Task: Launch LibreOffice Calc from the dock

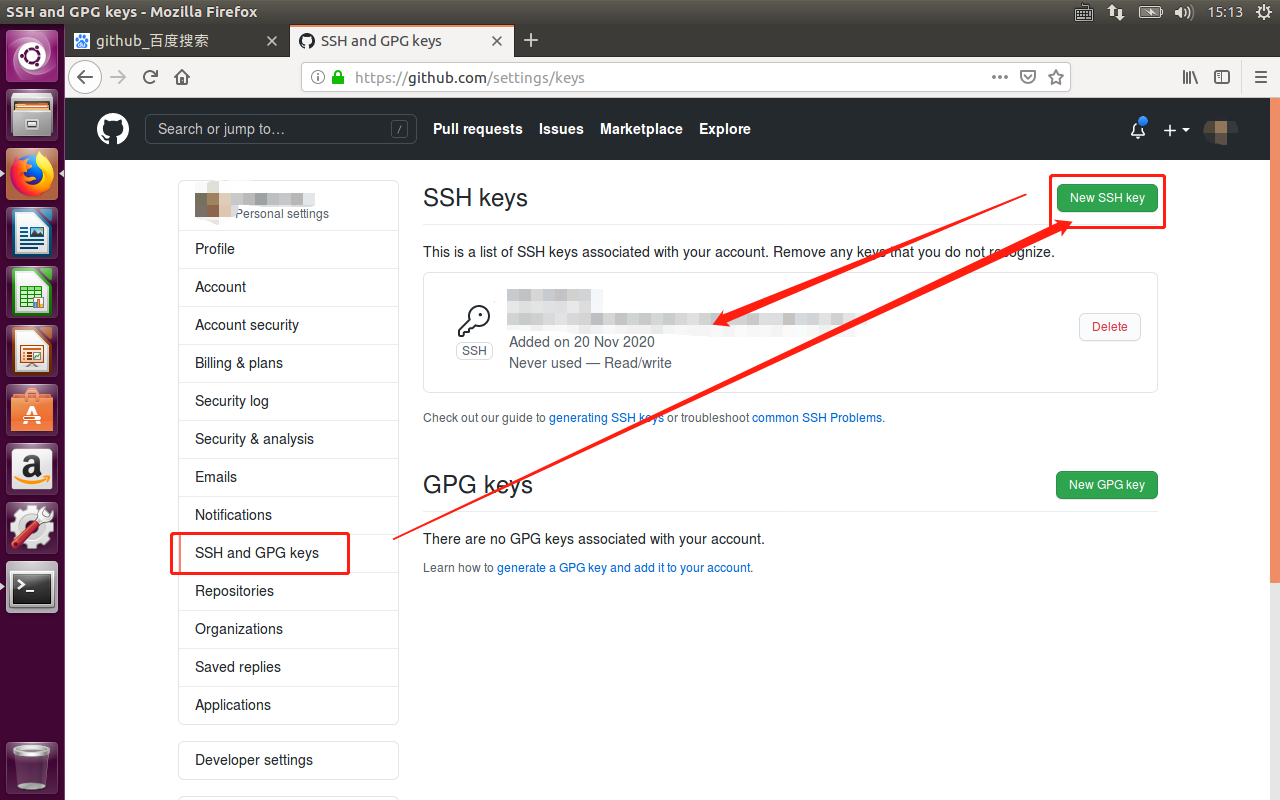Action: (x=32, y=292)
